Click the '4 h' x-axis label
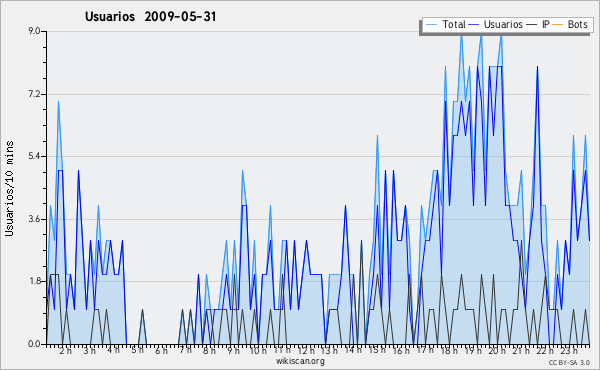Screen dimensions: 600x370 [x=113, y=350]
